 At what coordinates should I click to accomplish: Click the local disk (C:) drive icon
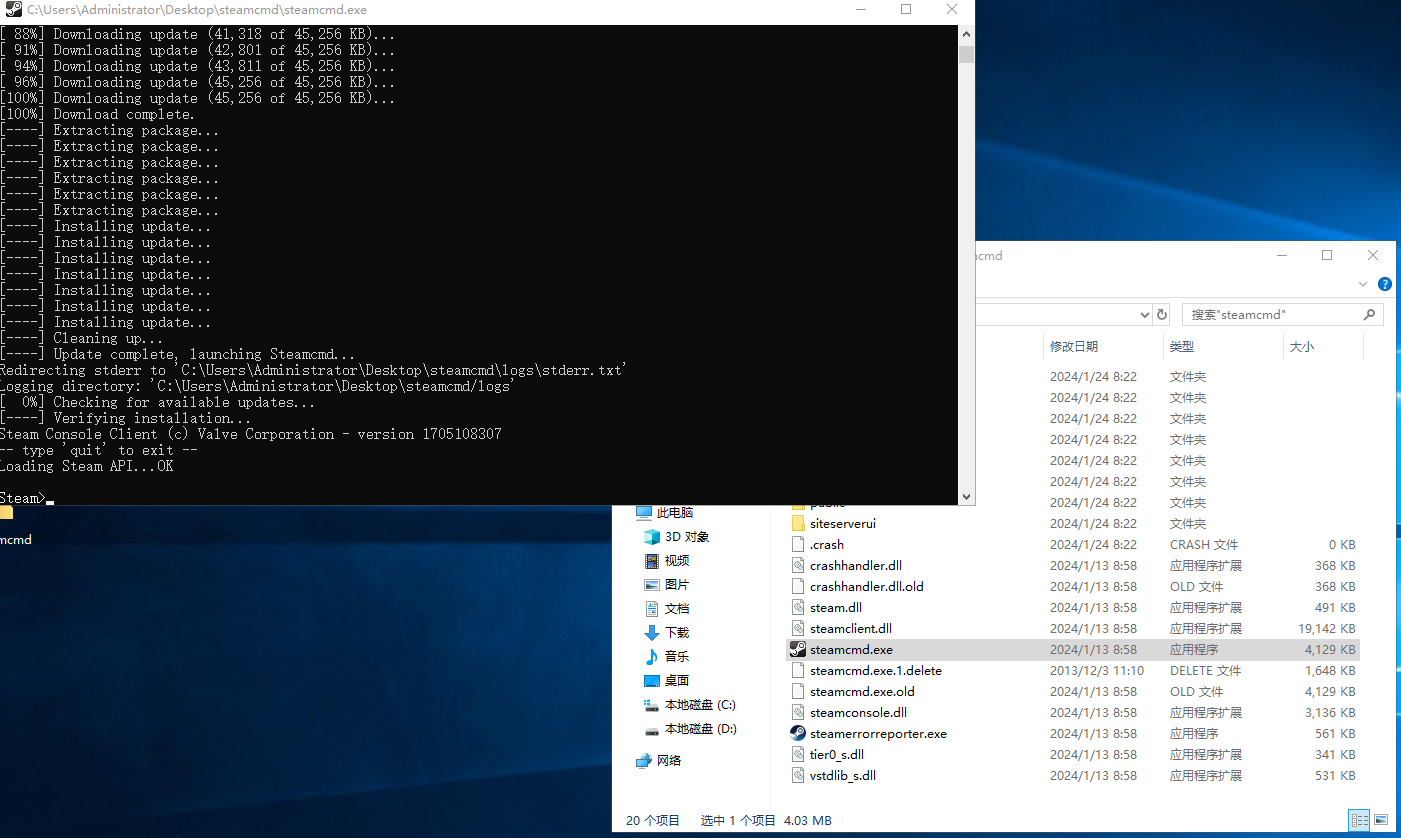pos(652,705)
